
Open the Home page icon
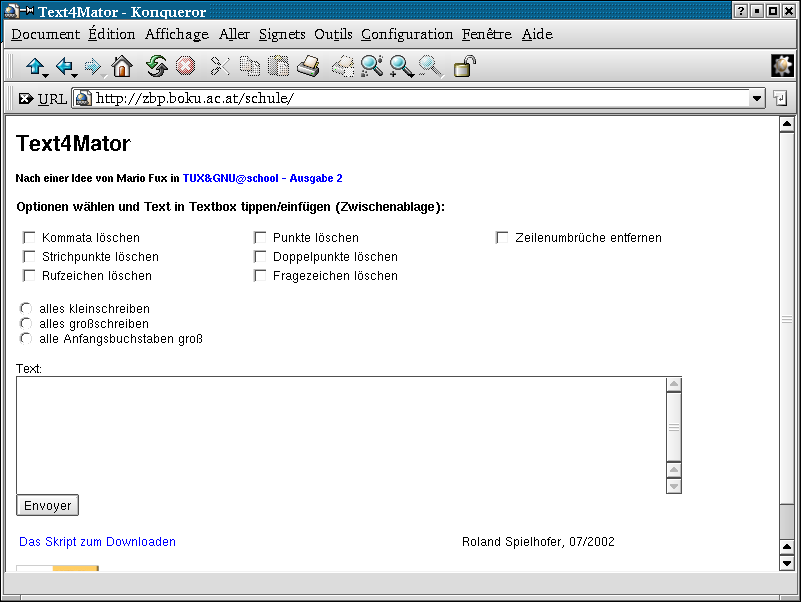coord(122,66)
